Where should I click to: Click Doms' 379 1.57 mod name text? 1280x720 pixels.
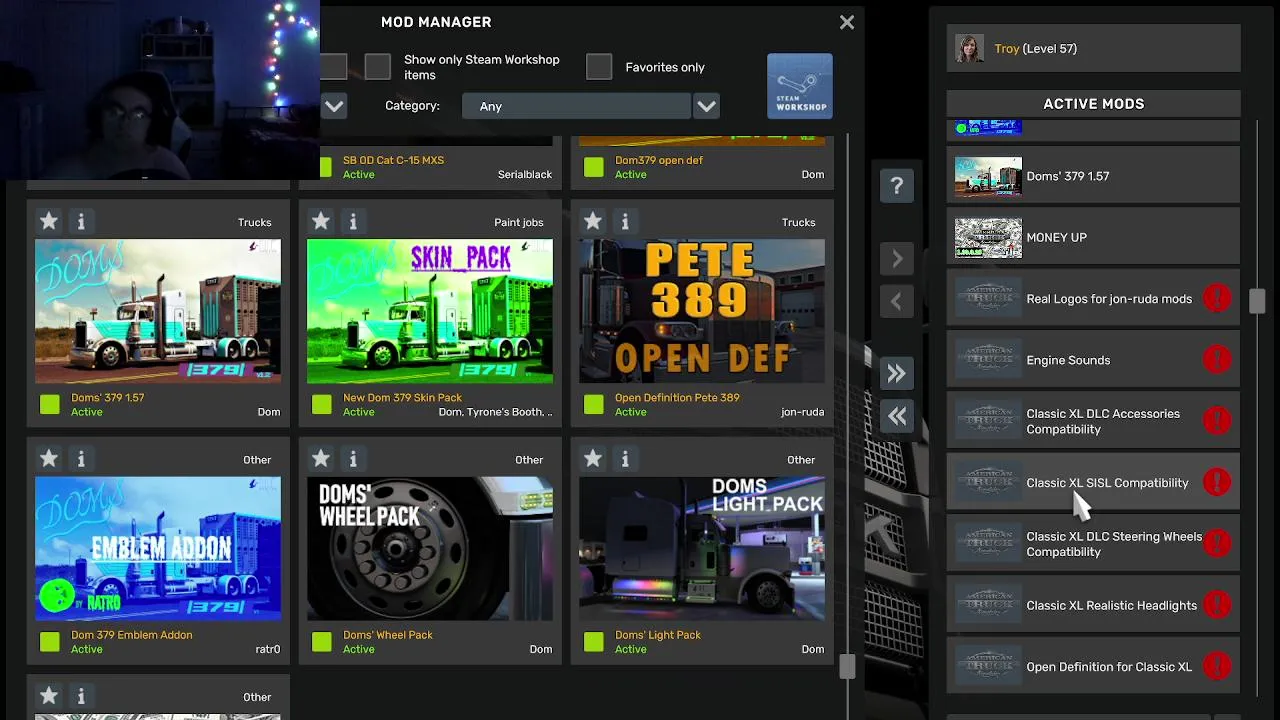(x=108, y=397)
